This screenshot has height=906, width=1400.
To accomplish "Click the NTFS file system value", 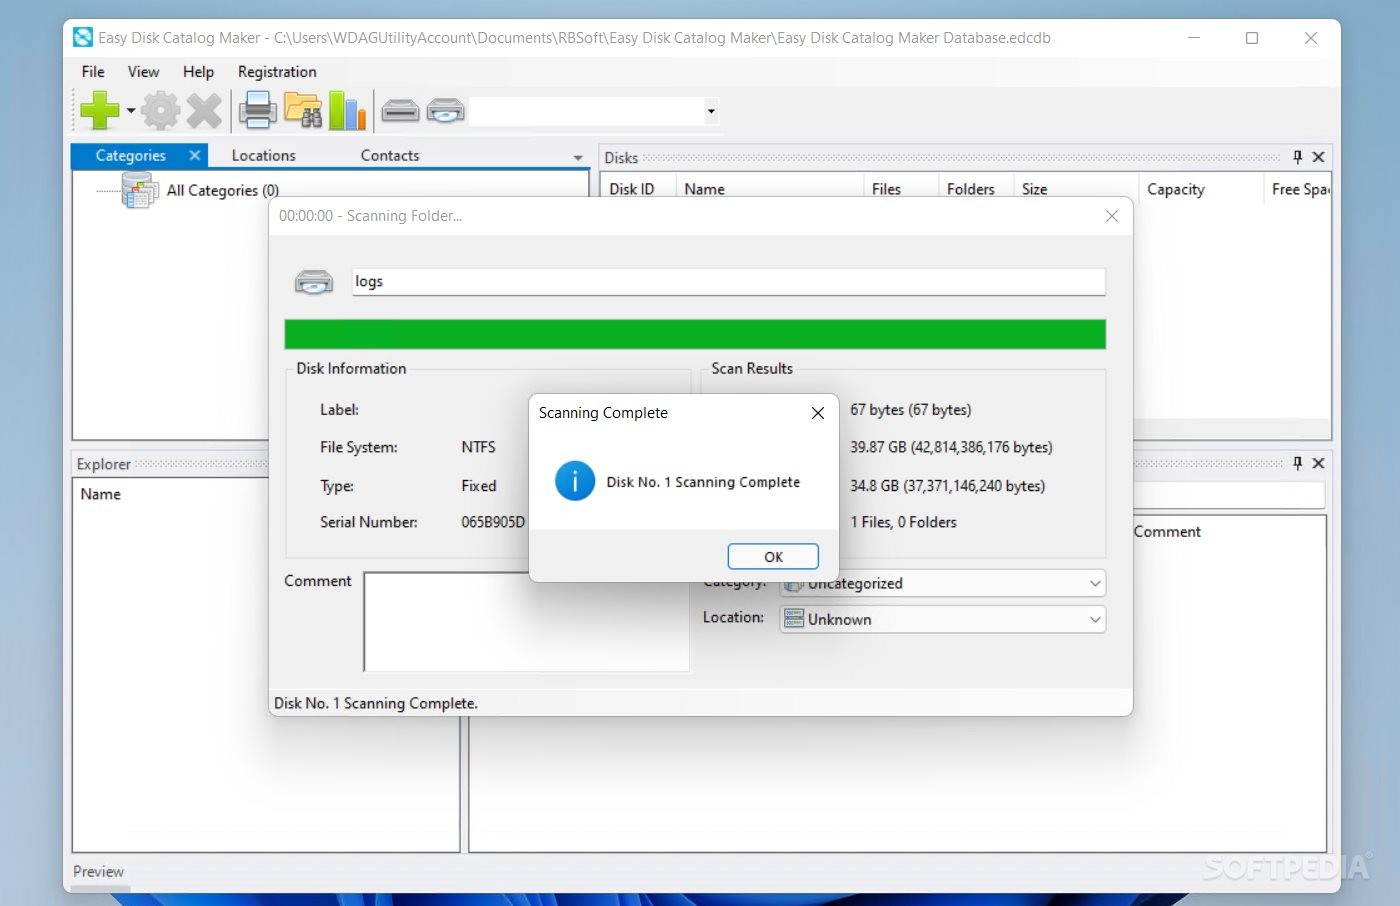I will tap(478, 447).
